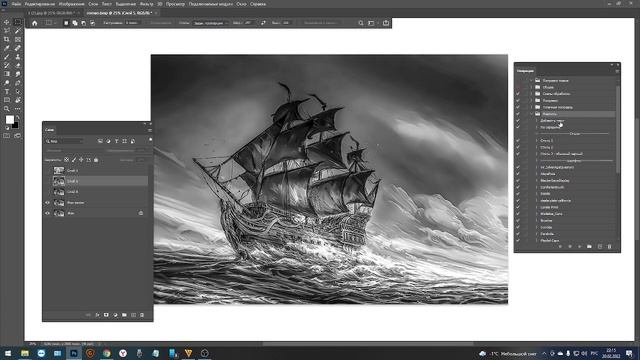Expand the topmost action set folder
640x360 pixels.
click(531, 80)
